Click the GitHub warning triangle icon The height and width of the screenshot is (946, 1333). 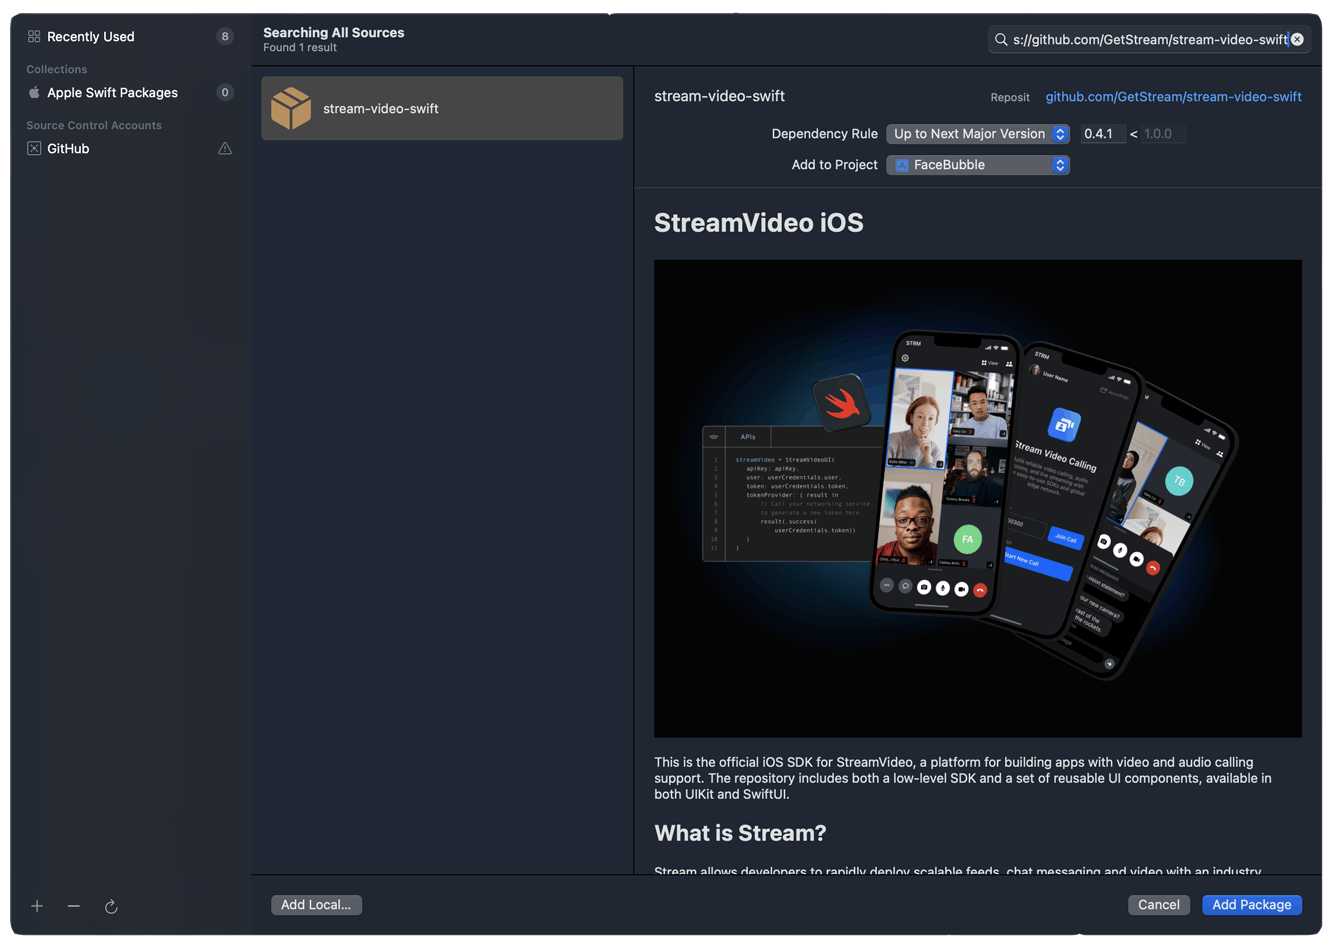225,149
